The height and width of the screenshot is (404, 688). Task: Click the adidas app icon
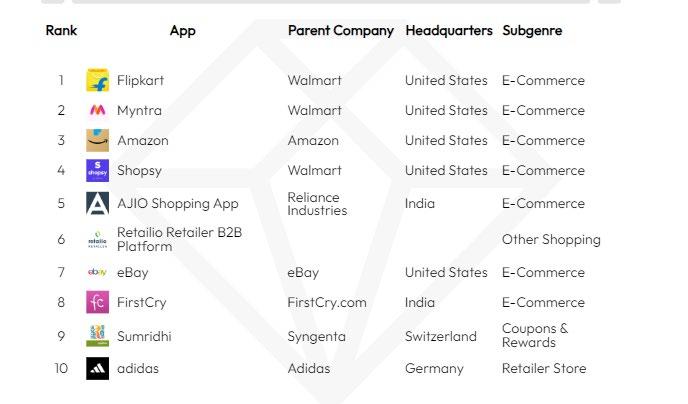coord(97,369)
